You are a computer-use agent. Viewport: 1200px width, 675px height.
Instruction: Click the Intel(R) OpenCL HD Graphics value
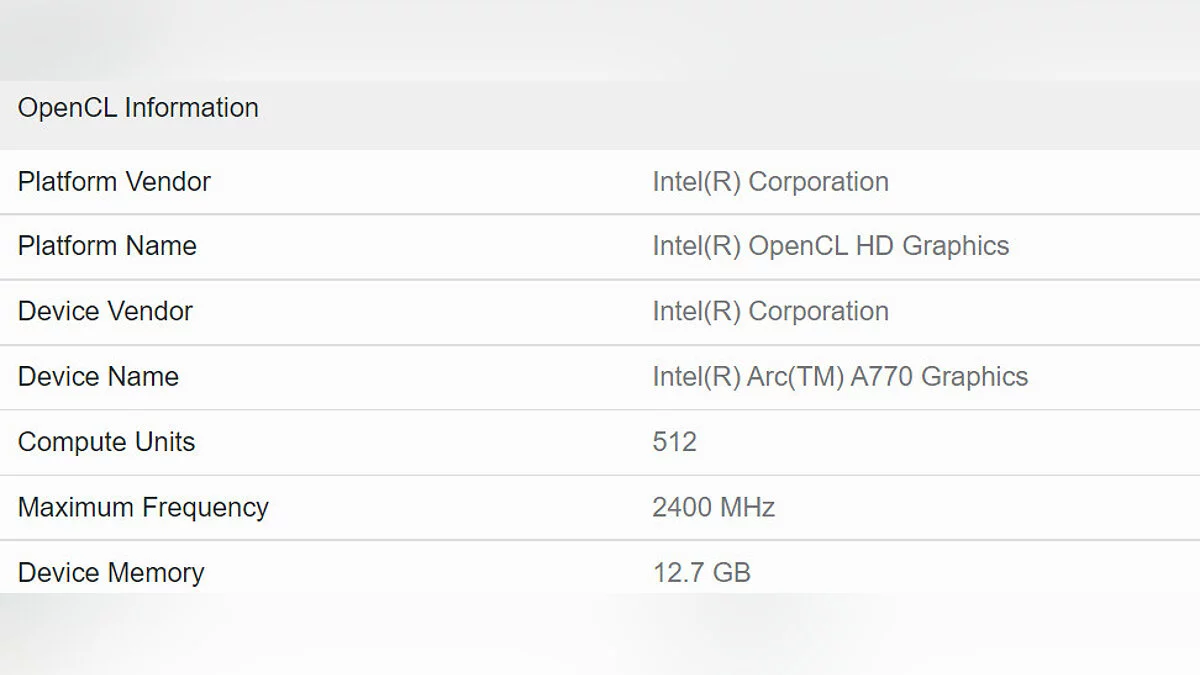coord(830,246)
